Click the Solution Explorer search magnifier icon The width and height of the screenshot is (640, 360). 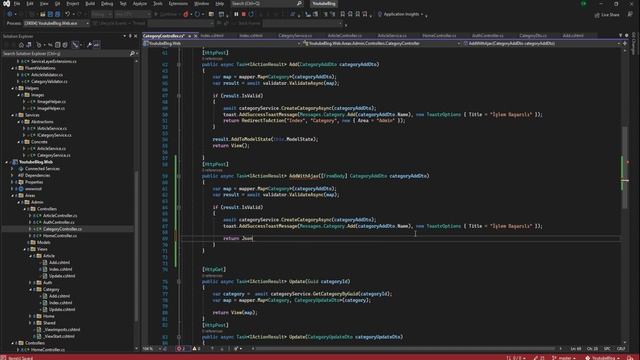point(132,53)
